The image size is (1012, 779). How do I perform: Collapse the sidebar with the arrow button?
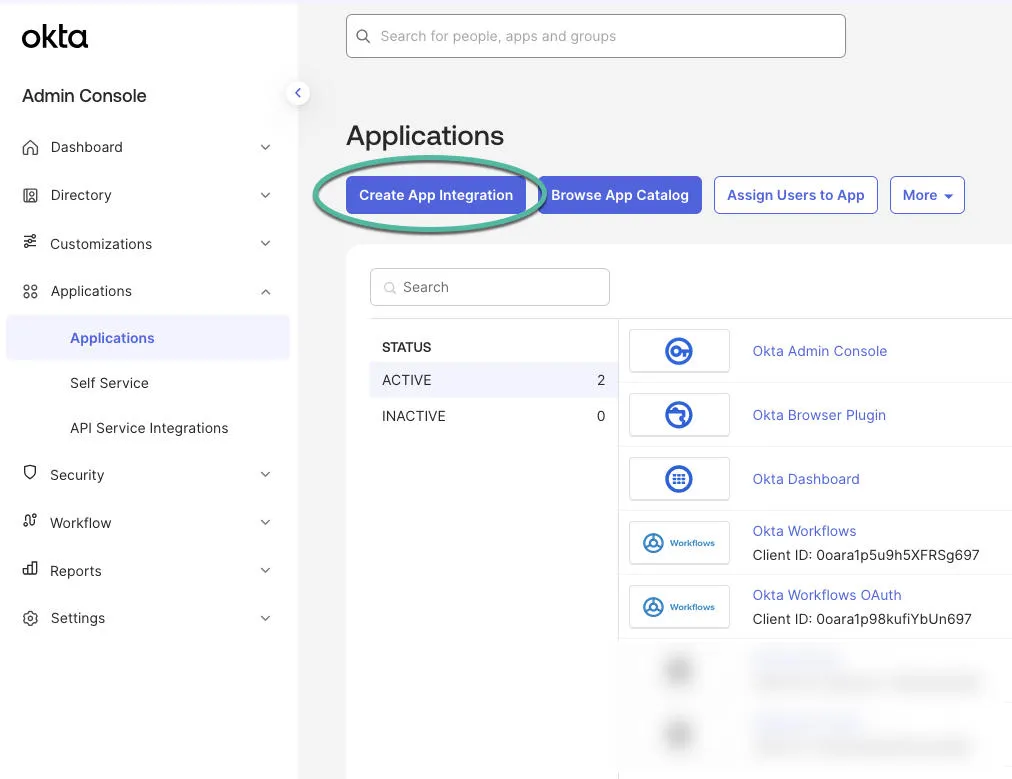click(x=298, y=93)
